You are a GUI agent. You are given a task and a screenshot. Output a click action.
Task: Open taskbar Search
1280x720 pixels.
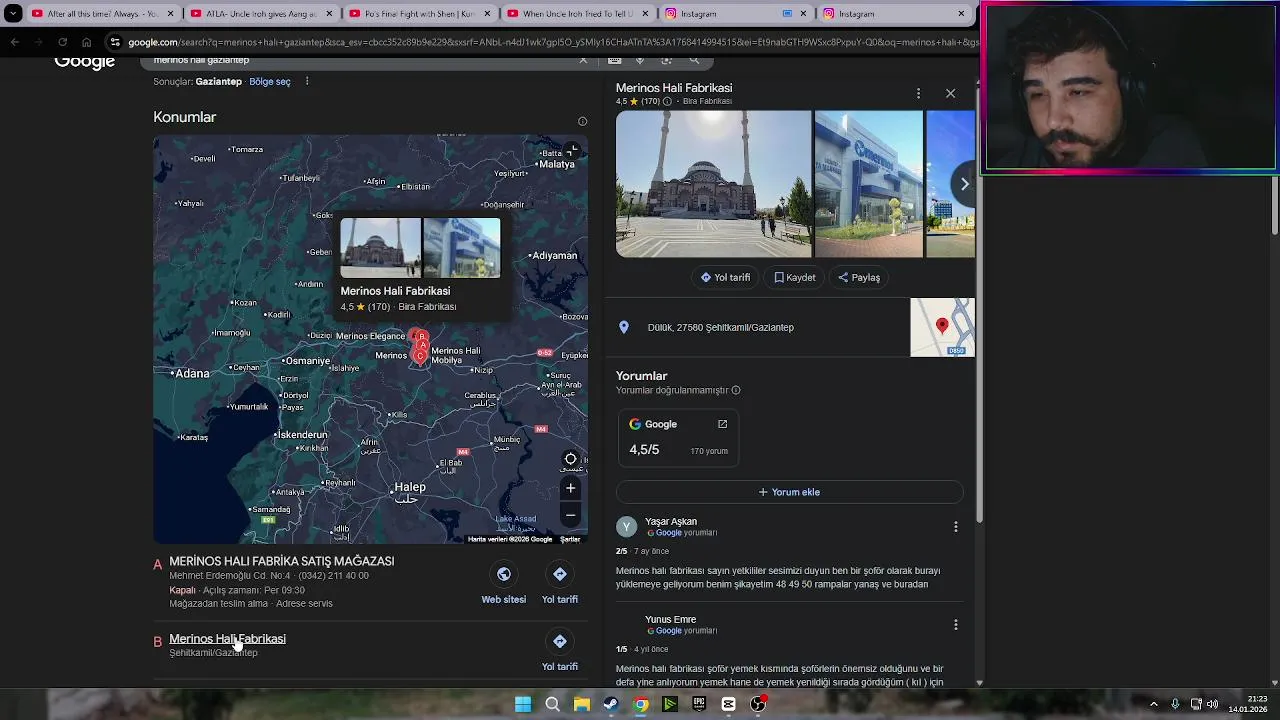tap(552, 704)
